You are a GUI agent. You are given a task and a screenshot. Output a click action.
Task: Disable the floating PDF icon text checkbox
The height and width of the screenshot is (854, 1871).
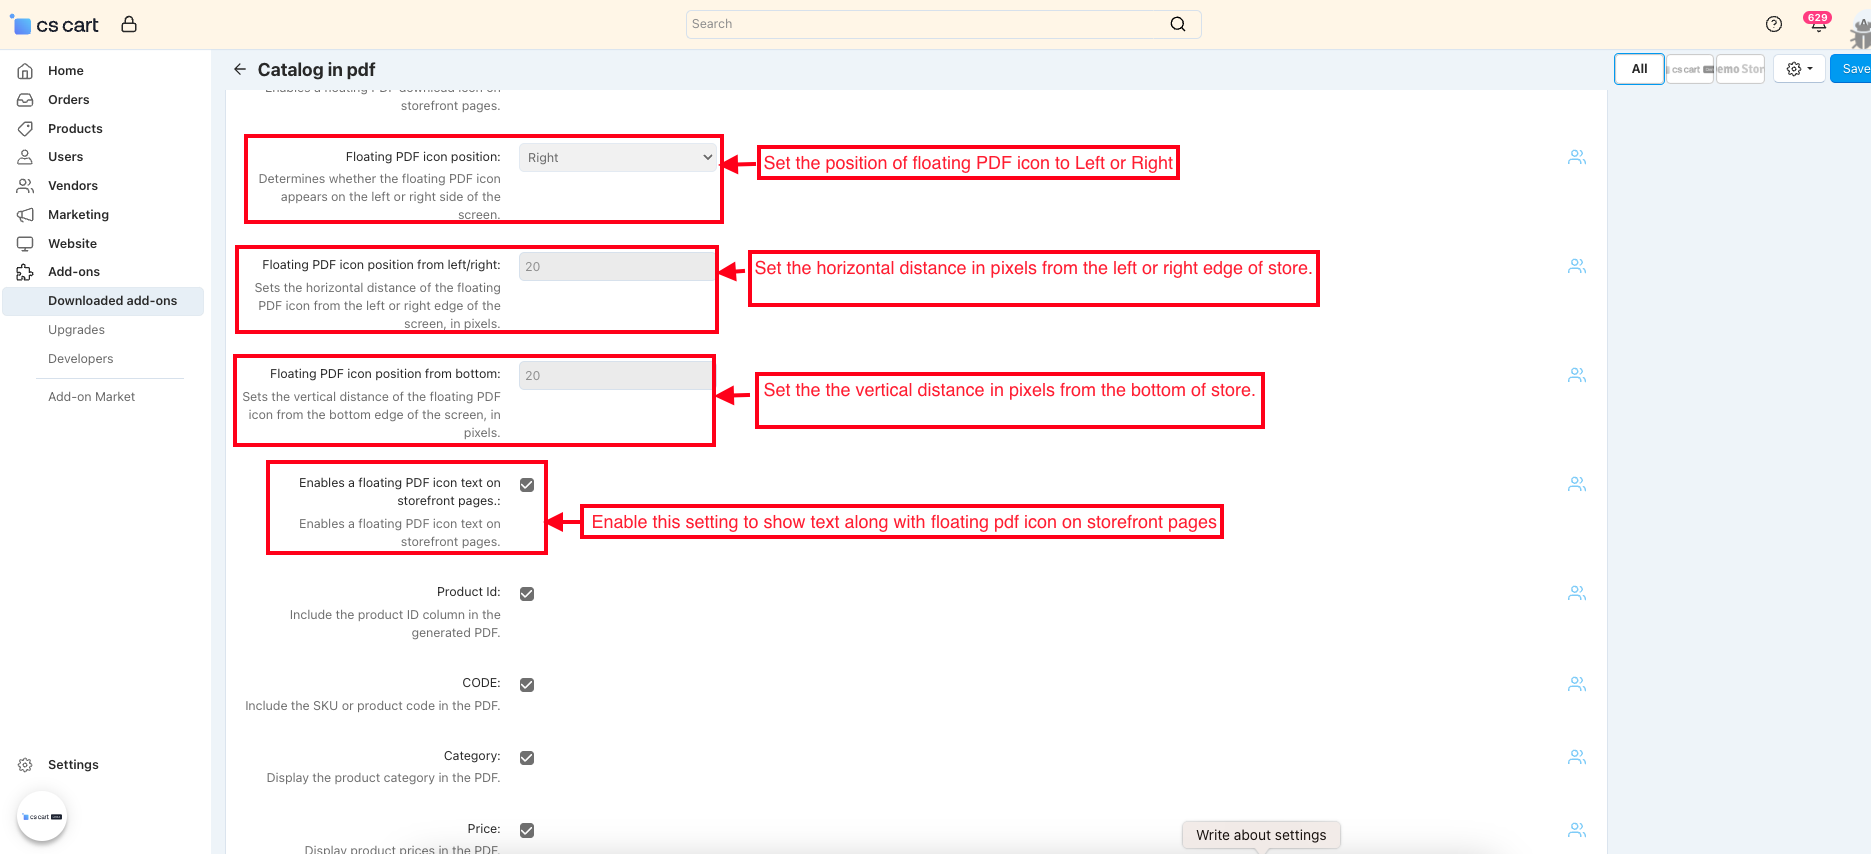[527, 485]
